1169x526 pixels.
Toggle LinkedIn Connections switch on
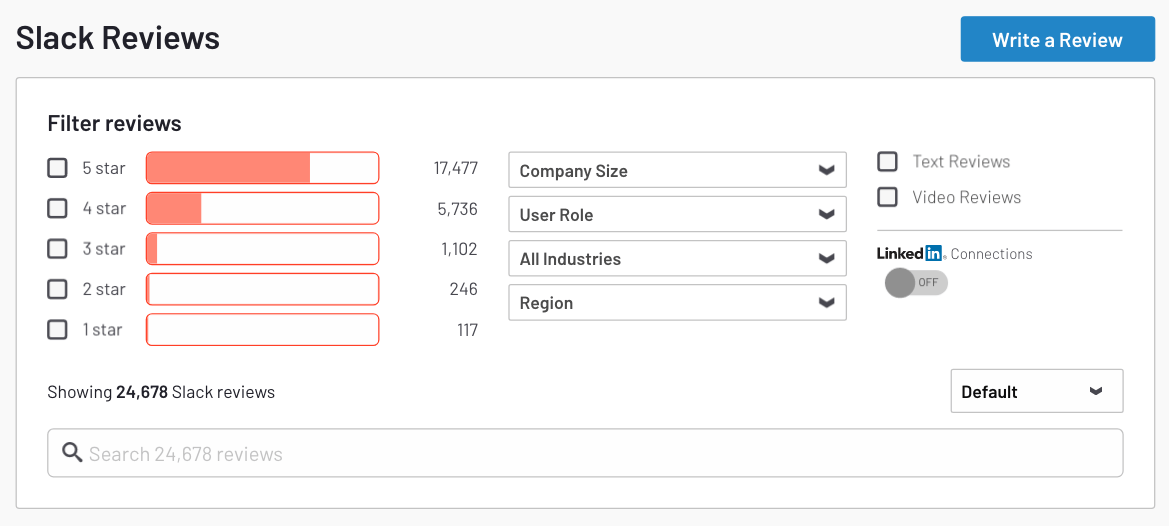click(916, 283)
